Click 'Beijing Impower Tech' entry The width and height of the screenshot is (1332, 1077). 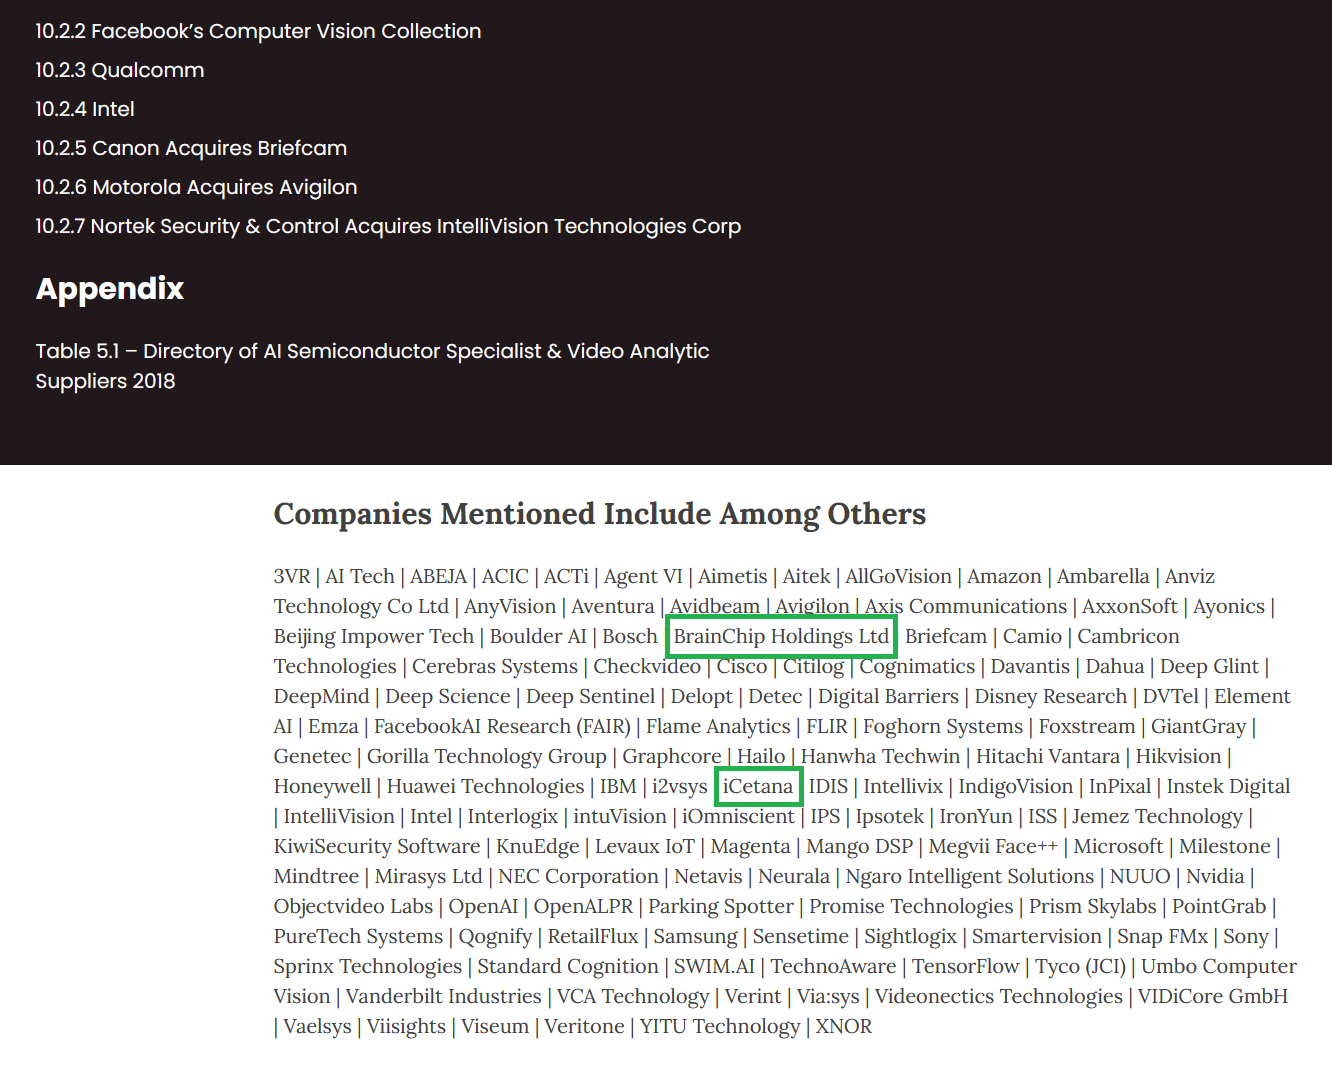374,637
